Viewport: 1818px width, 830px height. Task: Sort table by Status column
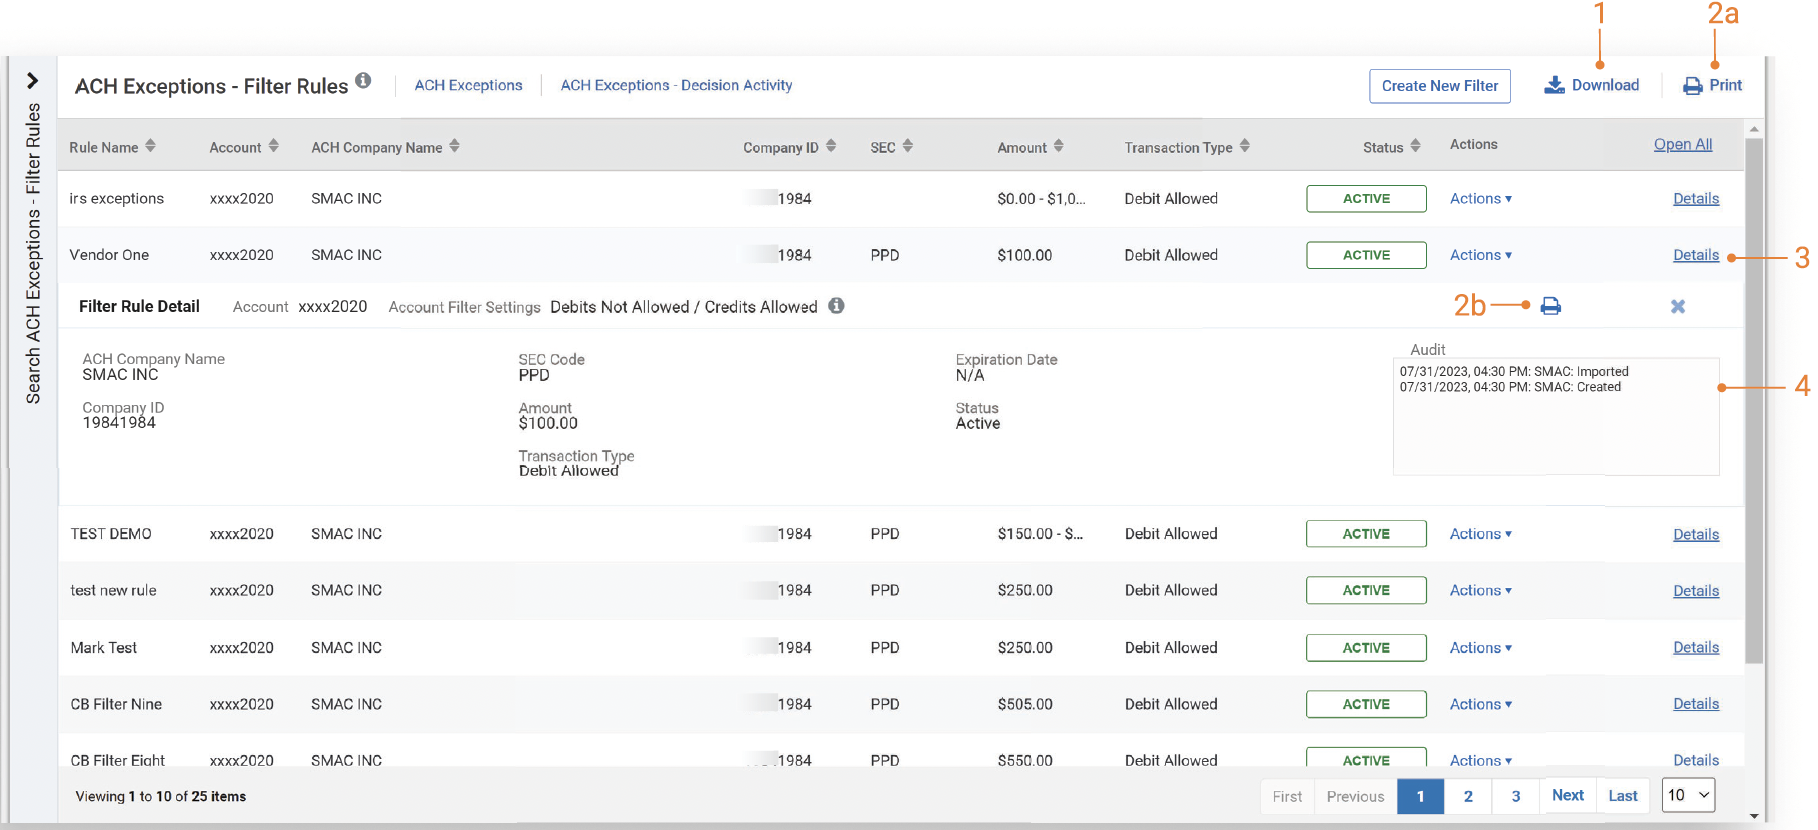pyautogui.click(x=1415, y=146)
